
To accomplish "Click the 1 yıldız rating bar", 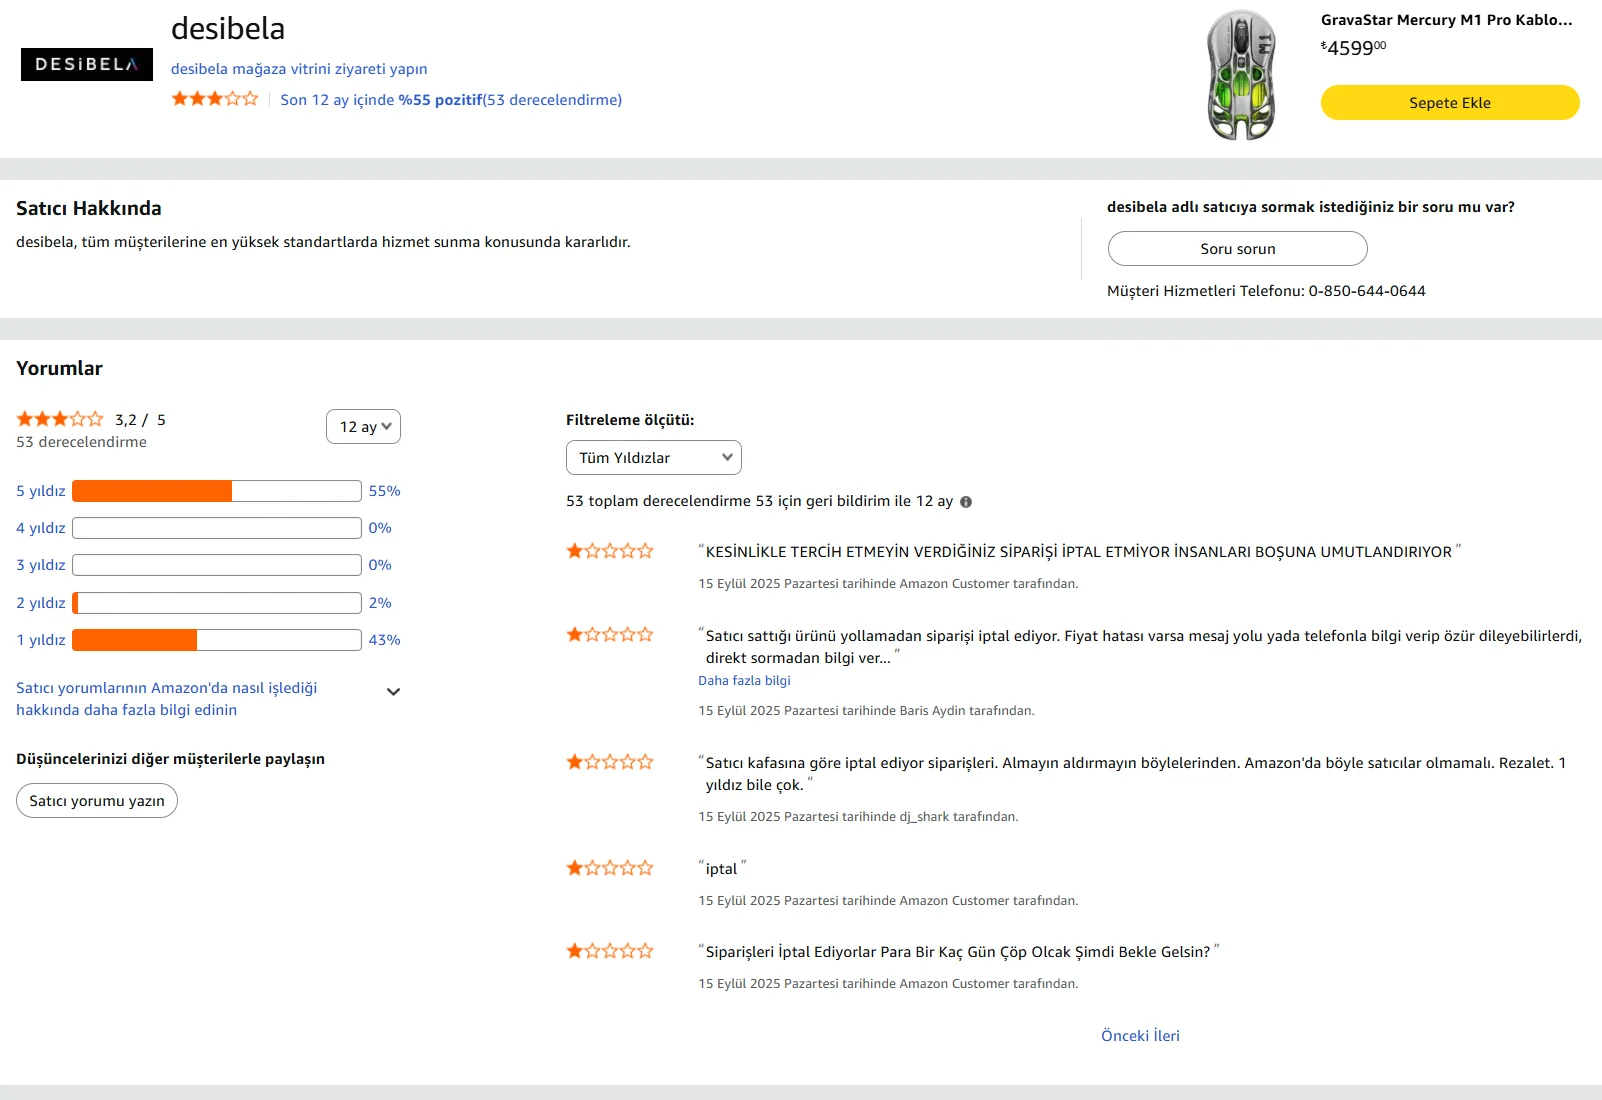I will 216,640.
